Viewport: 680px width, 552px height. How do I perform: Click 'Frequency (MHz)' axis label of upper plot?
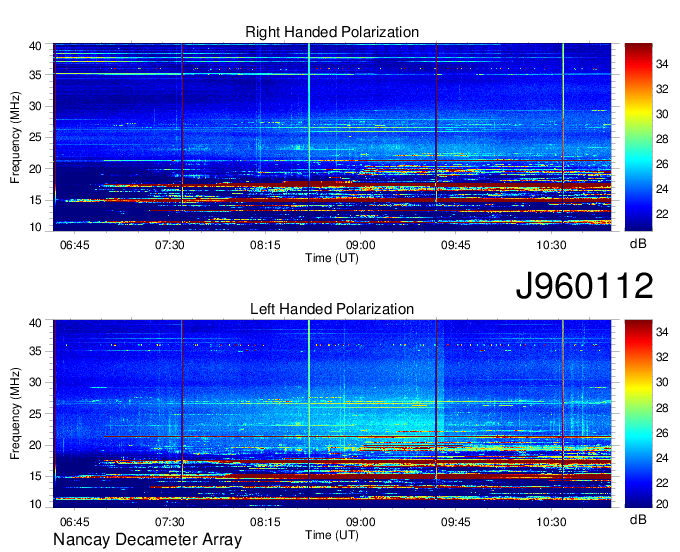(x=15, y=137)
